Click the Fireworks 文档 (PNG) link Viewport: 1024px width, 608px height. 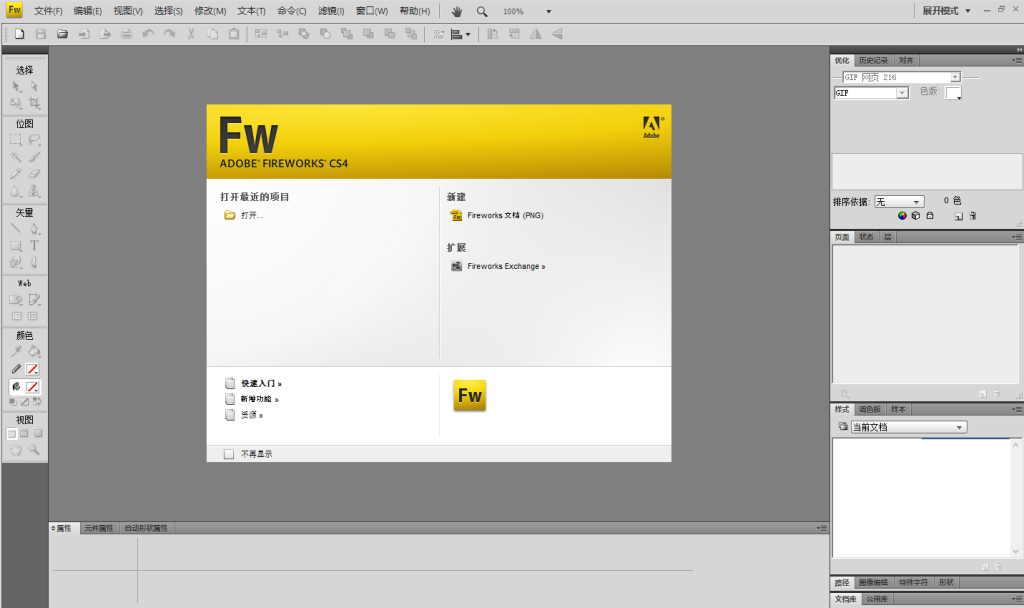(x=505, y=215)
